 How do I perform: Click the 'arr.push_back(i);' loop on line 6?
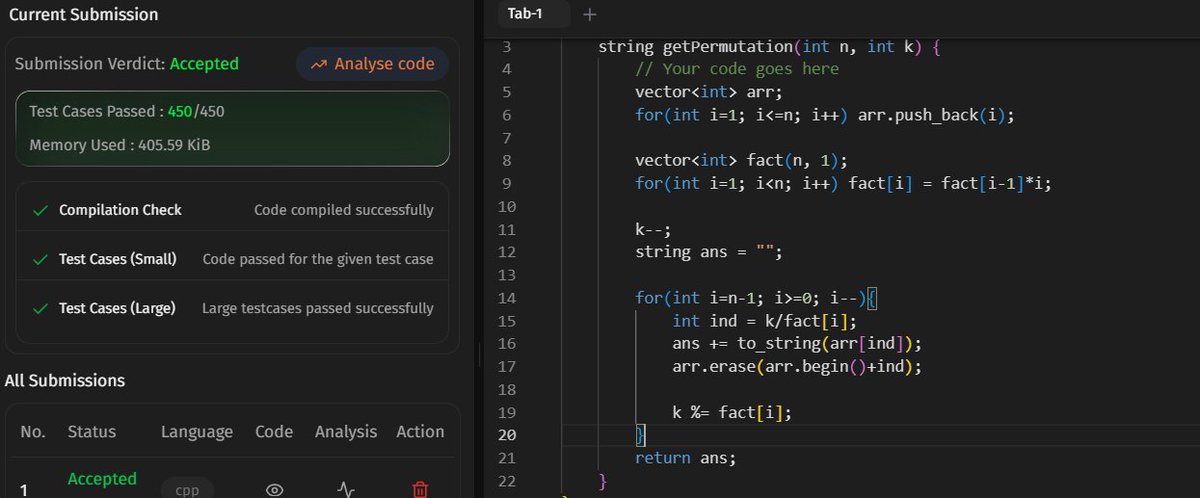pos(825,115)
